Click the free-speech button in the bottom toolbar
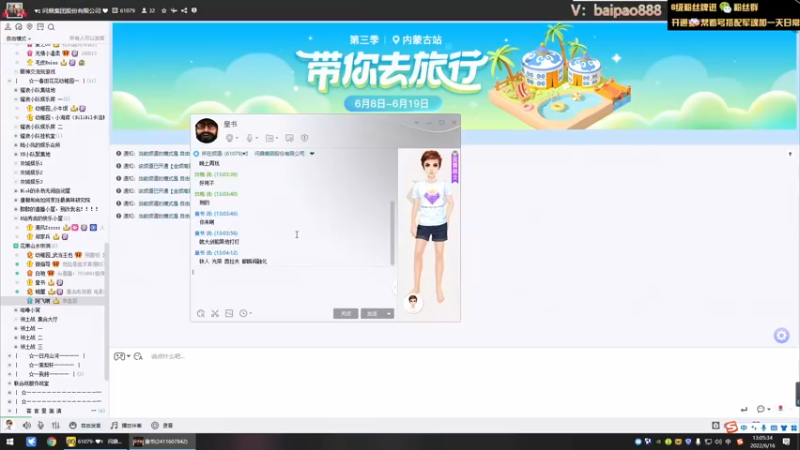Image resolution: width=800 pixels, height=450 pixels. [x=85, y=426]
